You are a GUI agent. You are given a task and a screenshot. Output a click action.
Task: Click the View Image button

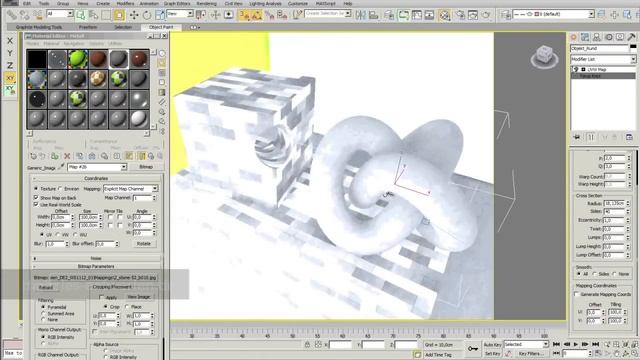click(139, 297)
